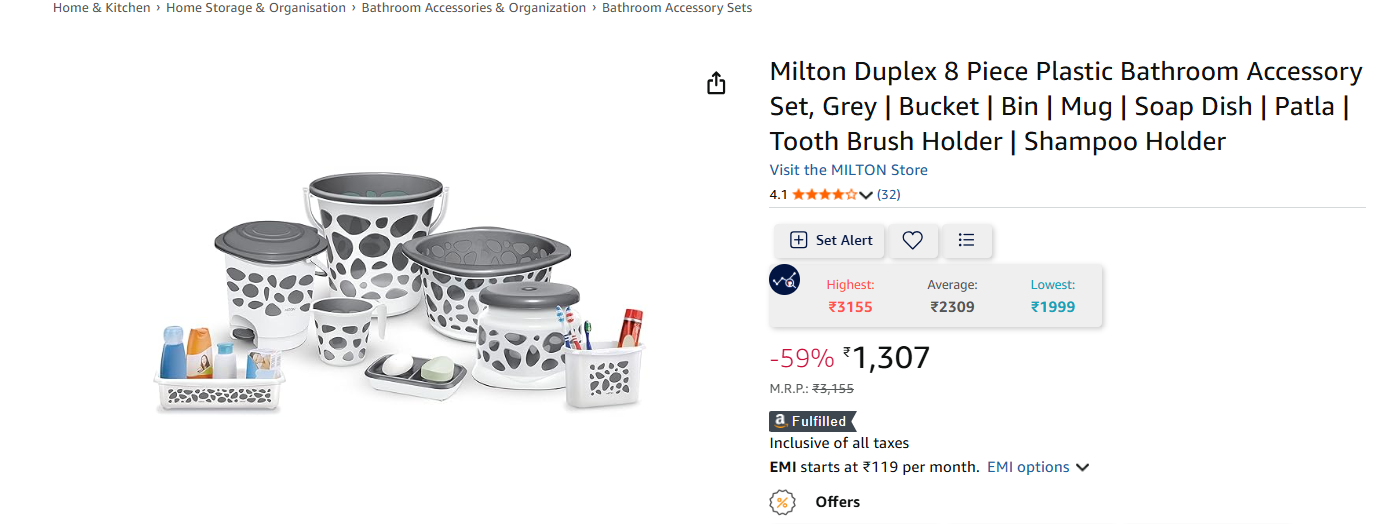Click the Lowest price ₹1999 value
This screenshot has height=524, width=1389.
point(1053,307)
